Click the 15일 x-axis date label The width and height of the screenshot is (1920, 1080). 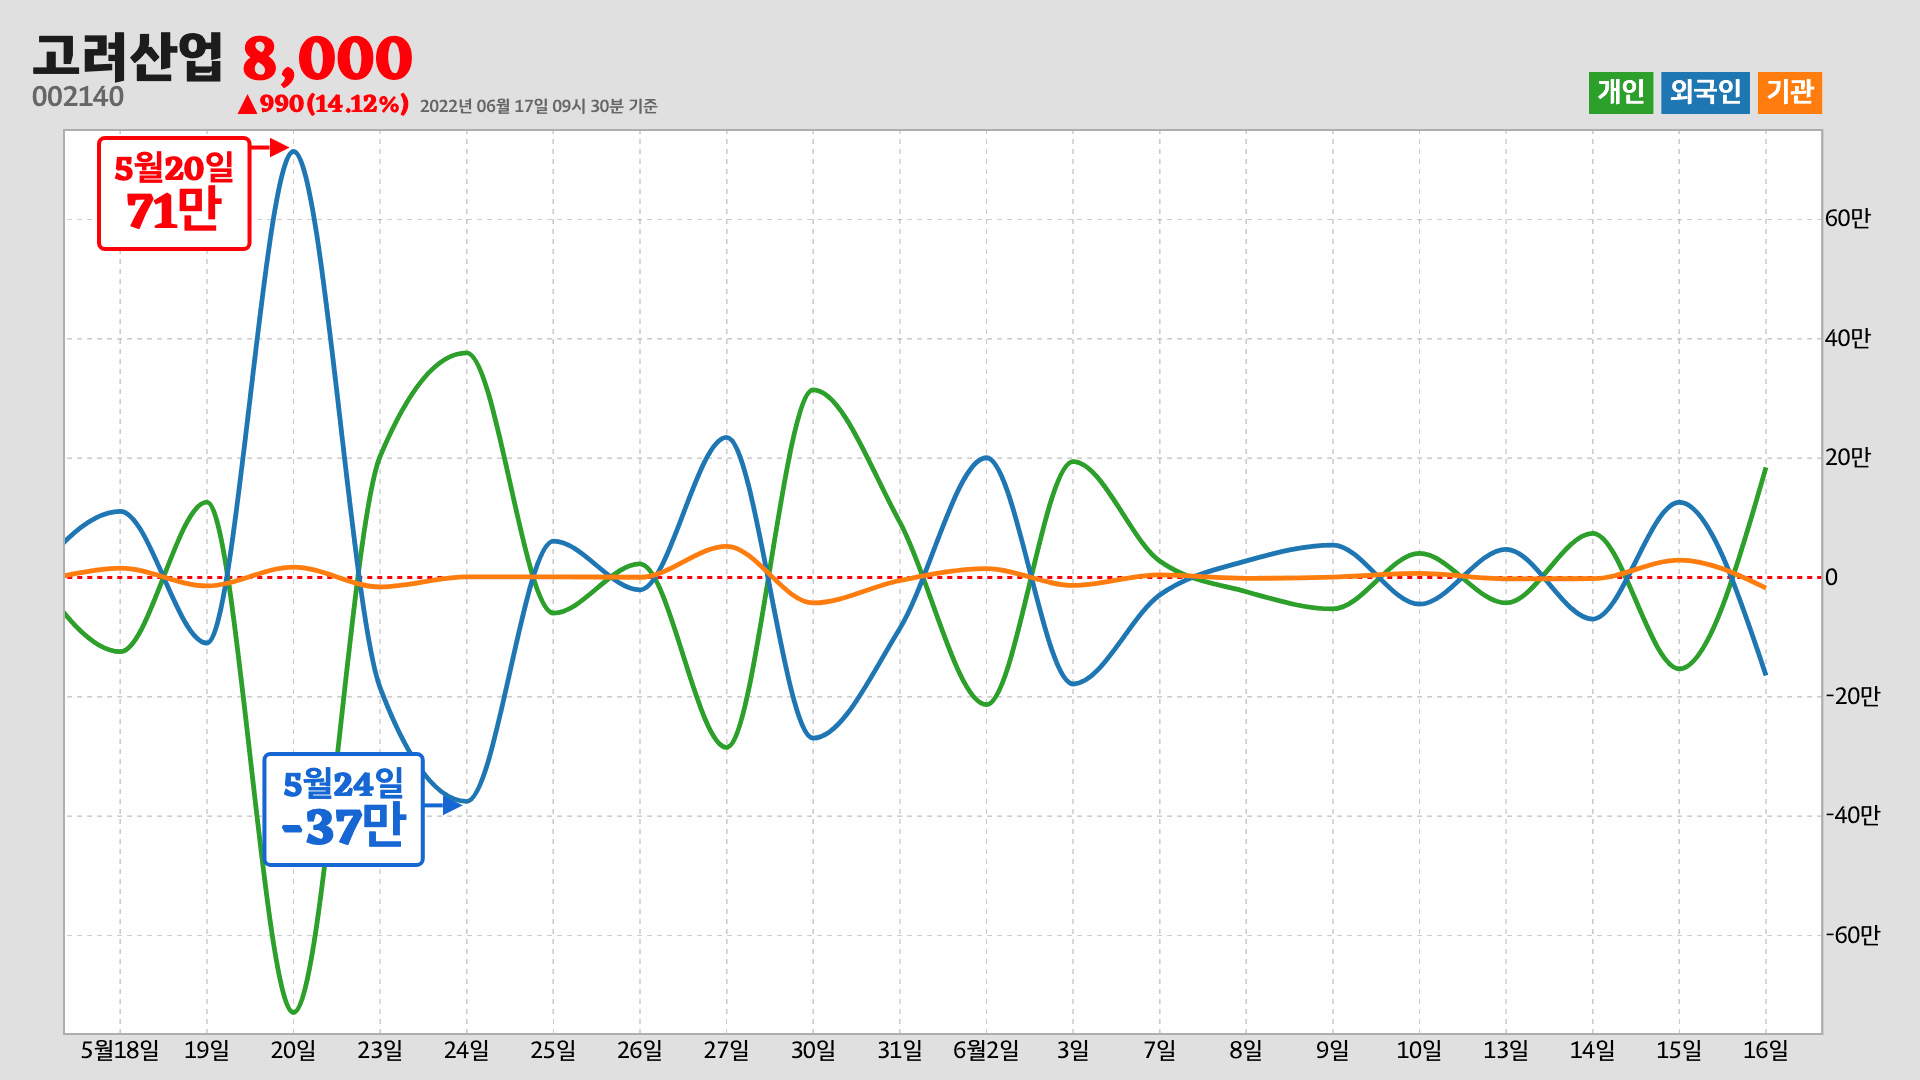click(1679, 1050)
